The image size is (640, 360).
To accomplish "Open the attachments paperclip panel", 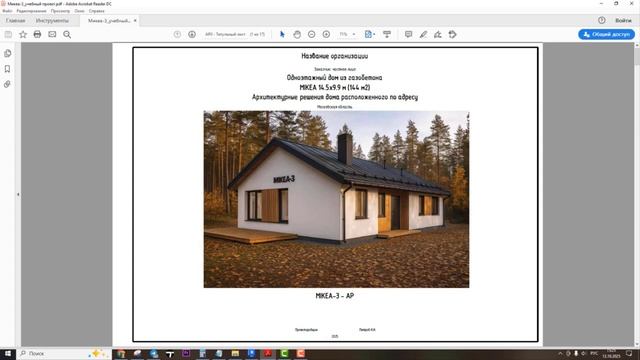I will click(7, 84).
